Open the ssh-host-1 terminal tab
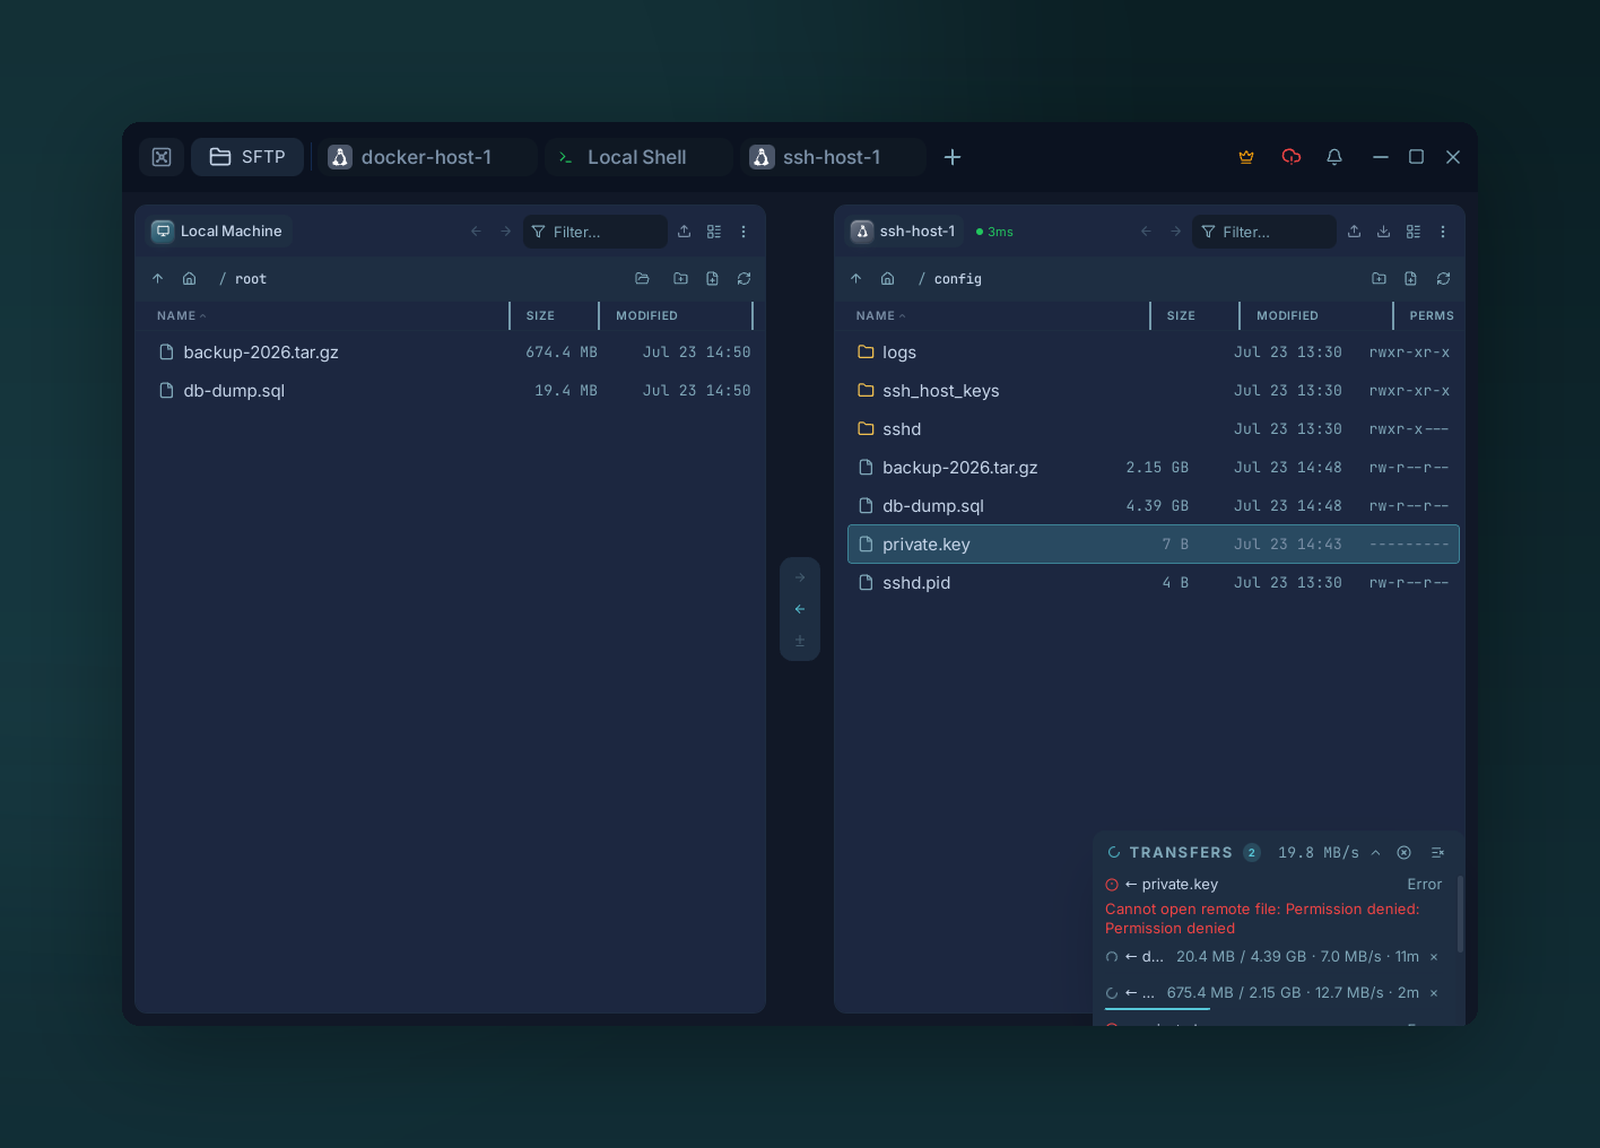Viewport: 1600px width, 1148px height. [x=833, y=157]
